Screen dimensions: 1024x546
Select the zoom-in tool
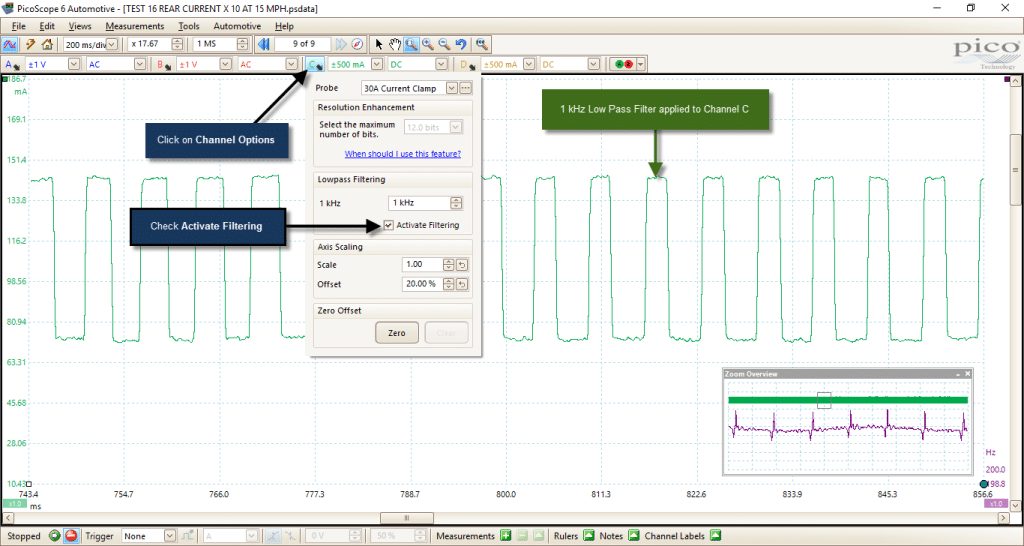pos(428,44)
